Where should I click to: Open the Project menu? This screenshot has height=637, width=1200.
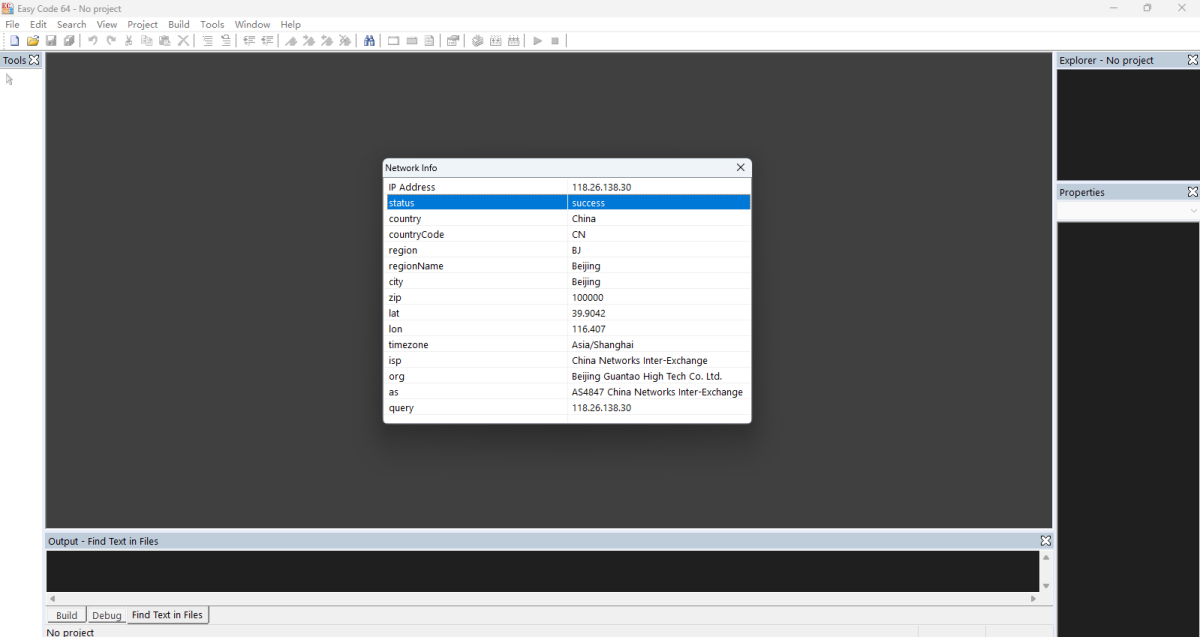142,24
